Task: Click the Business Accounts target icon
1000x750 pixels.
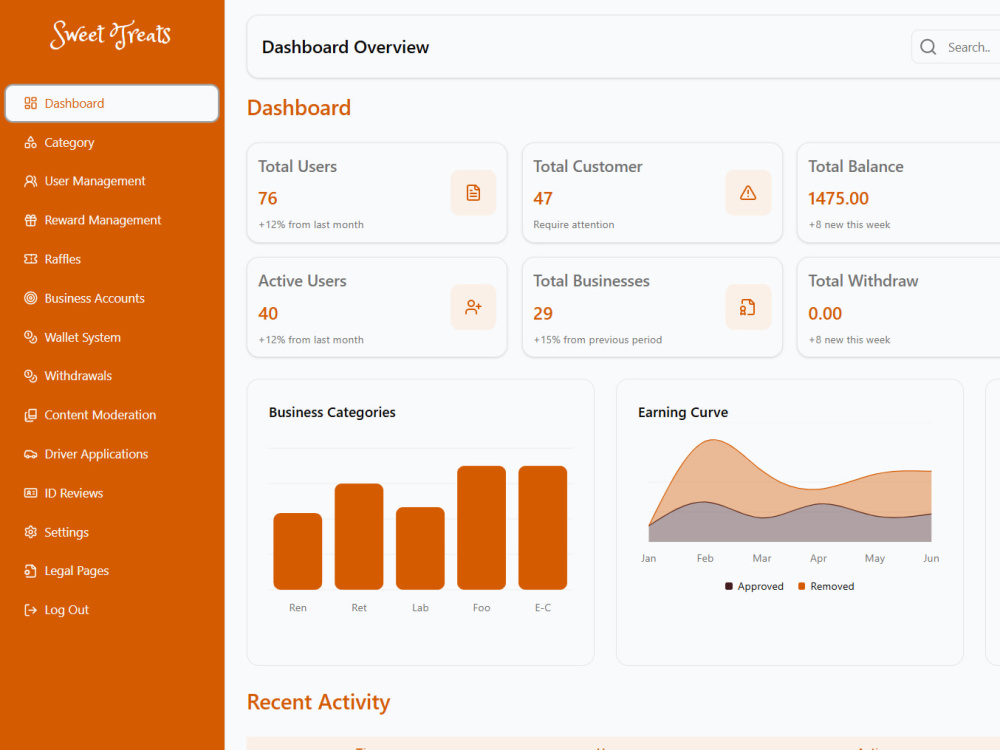Action: coord(31,298)
